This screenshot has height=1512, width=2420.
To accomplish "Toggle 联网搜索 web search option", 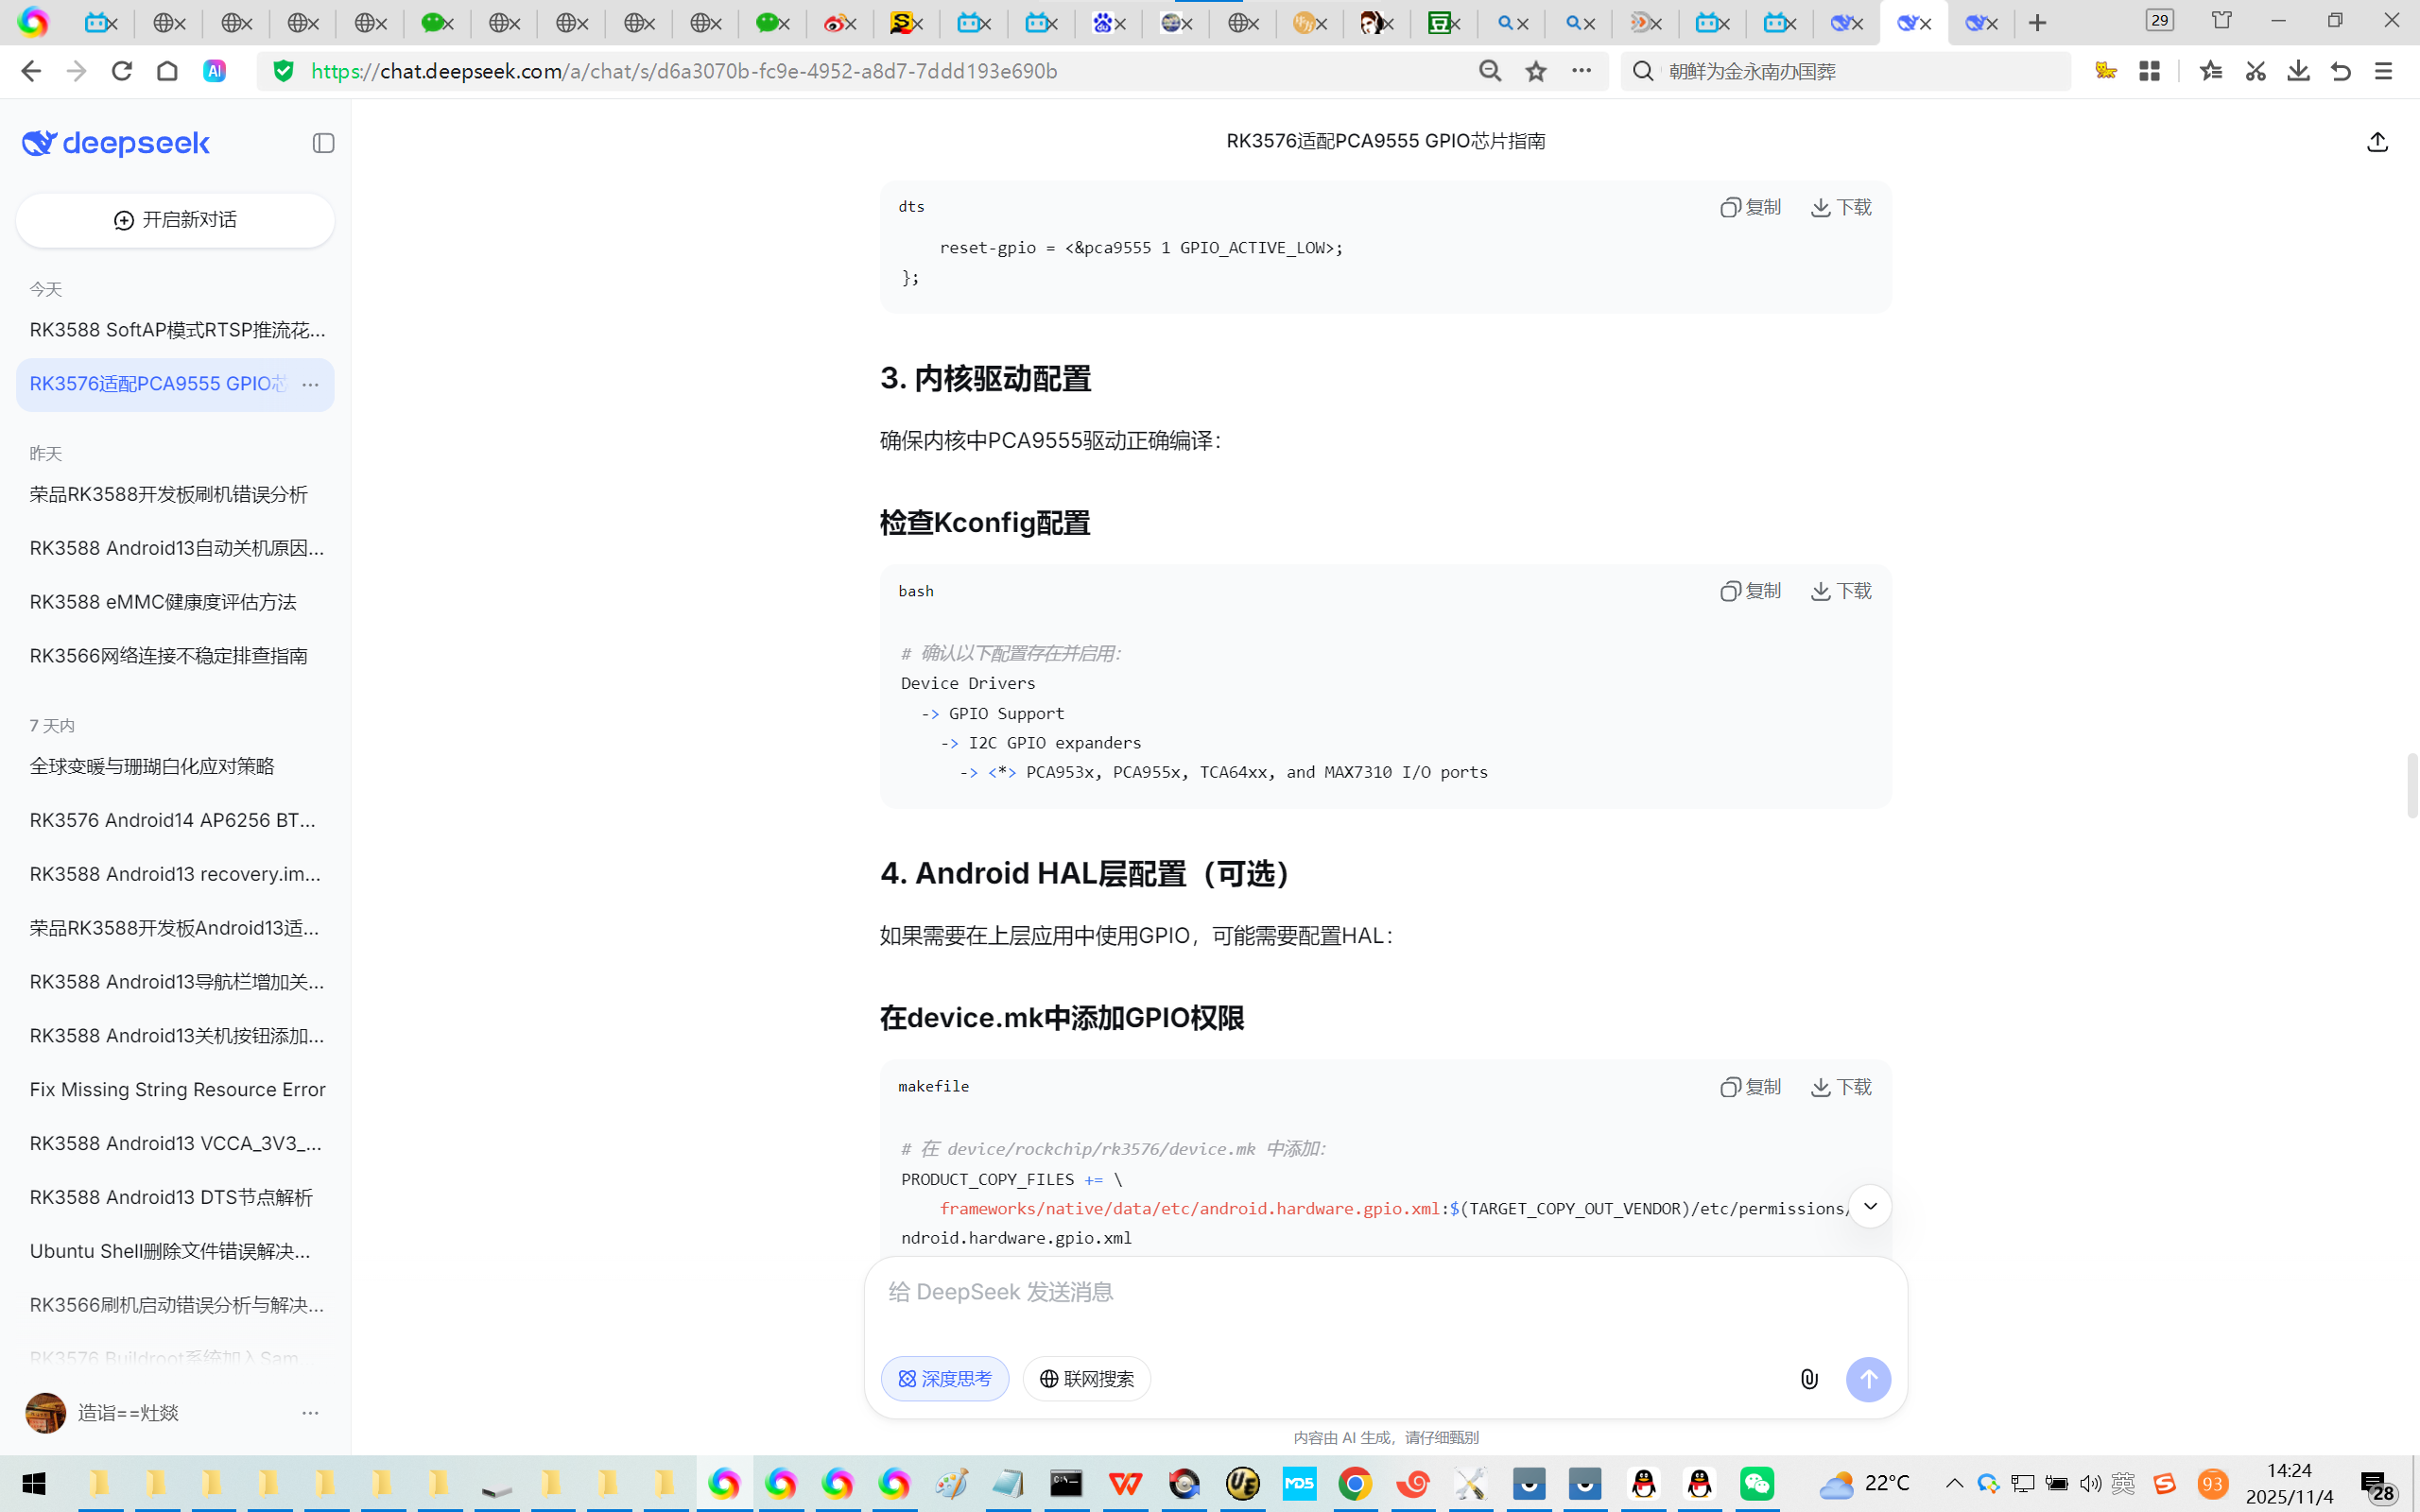I will point(1086,1379).
